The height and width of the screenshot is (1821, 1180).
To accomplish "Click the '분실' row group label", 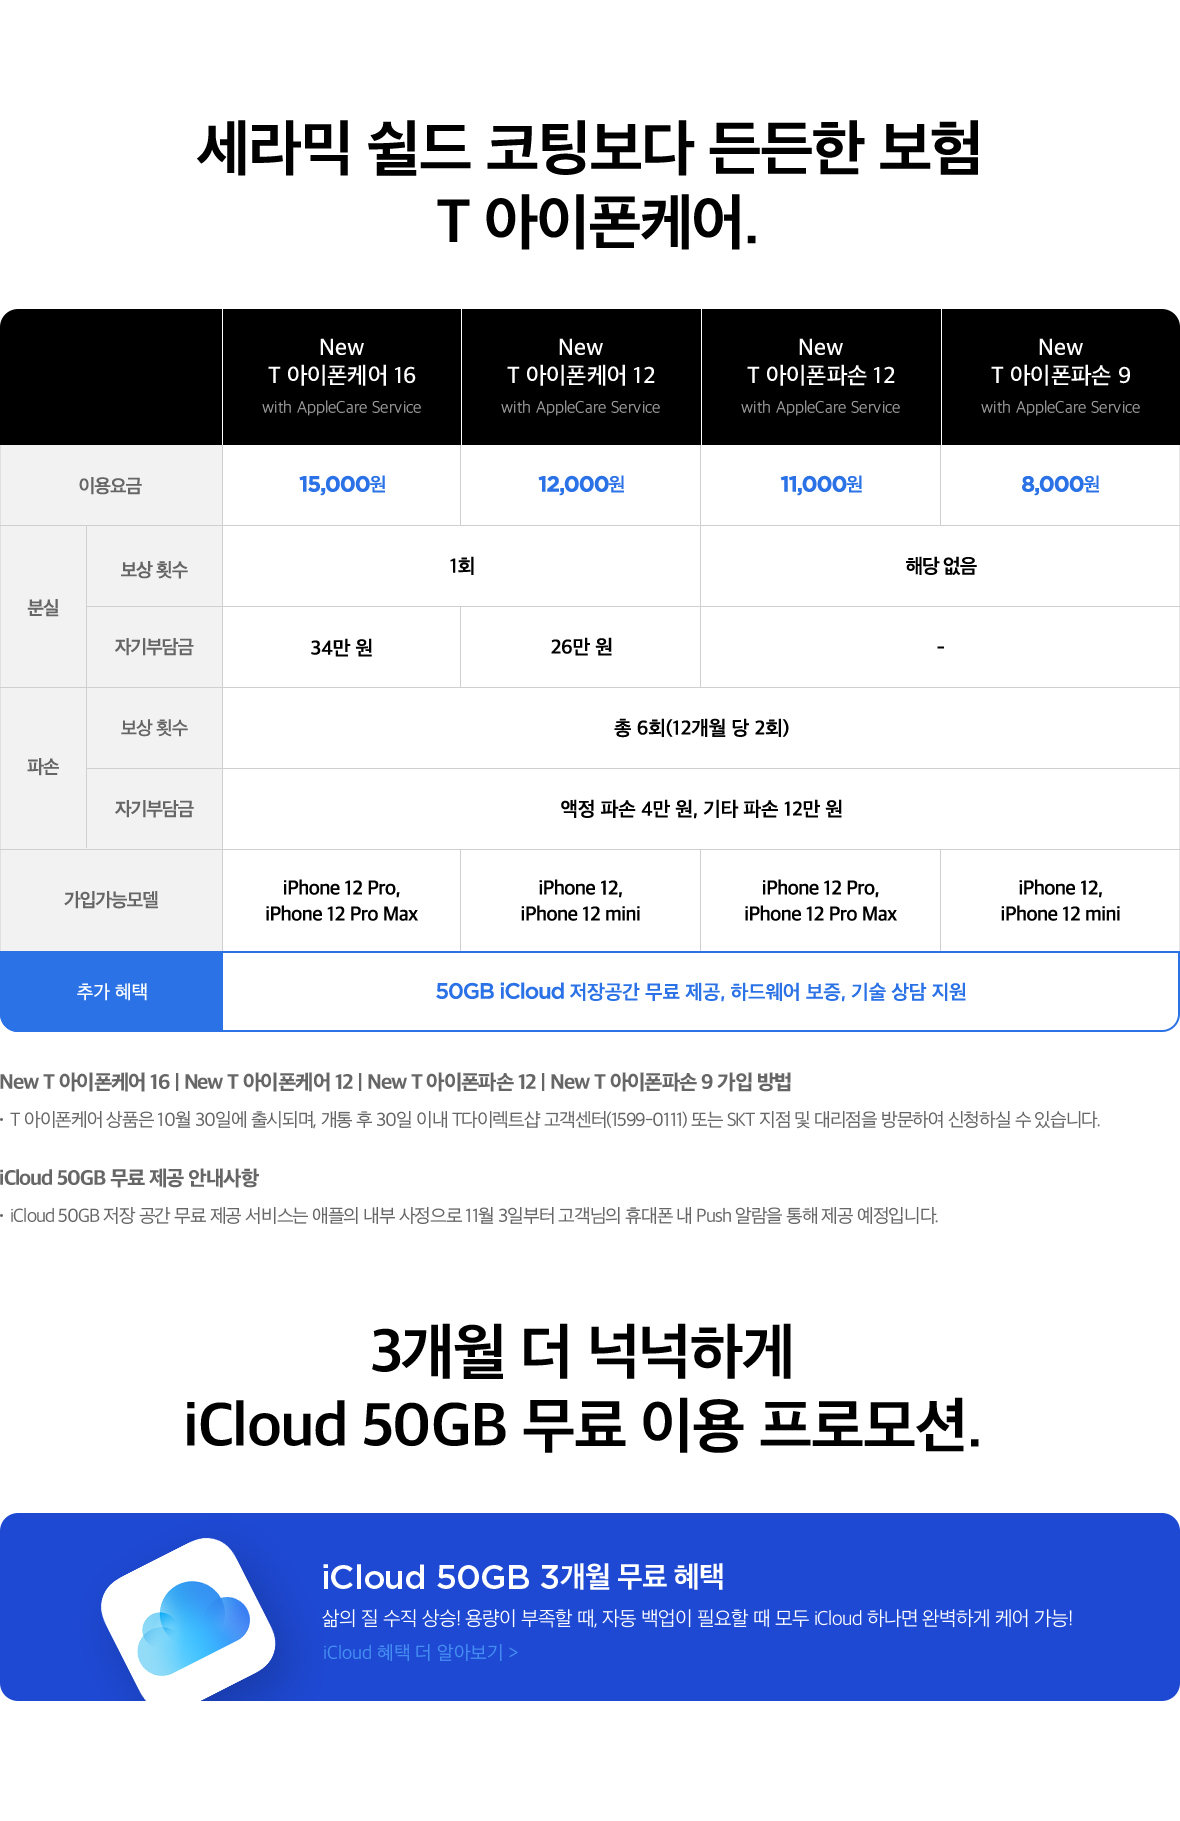I will (x=43, y=607).
